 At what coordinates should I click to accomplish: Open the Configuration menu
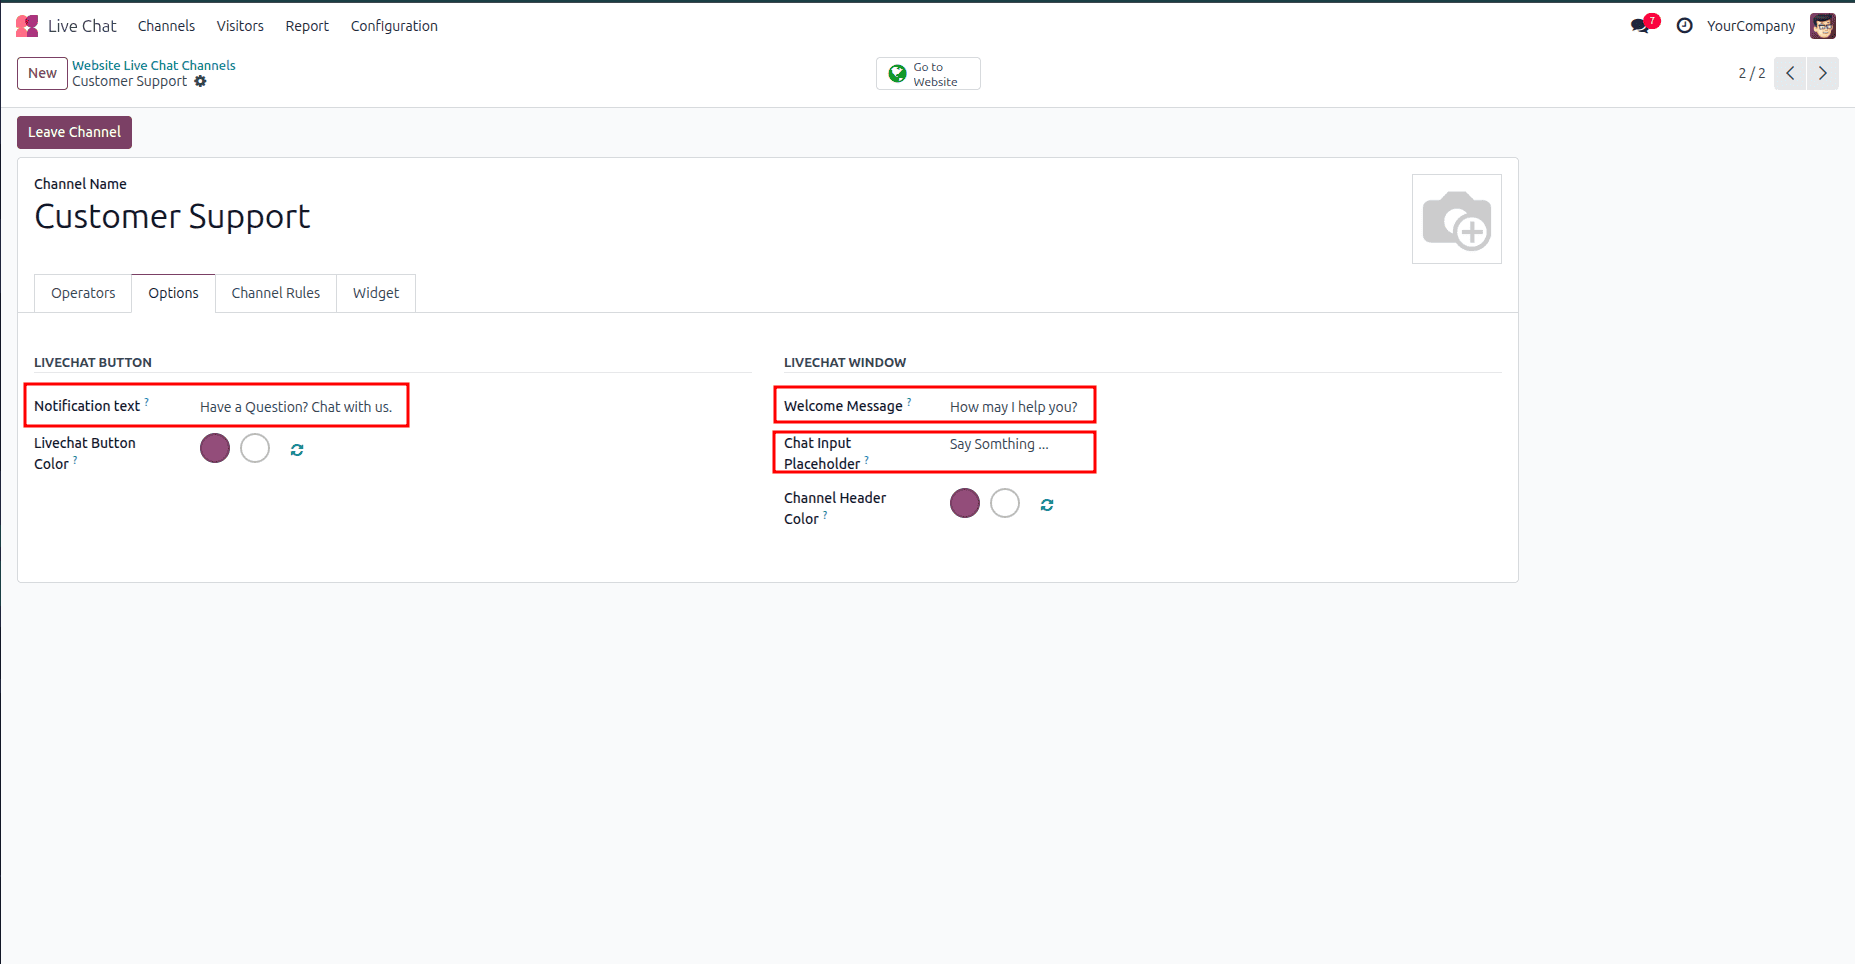pos(393,25)
